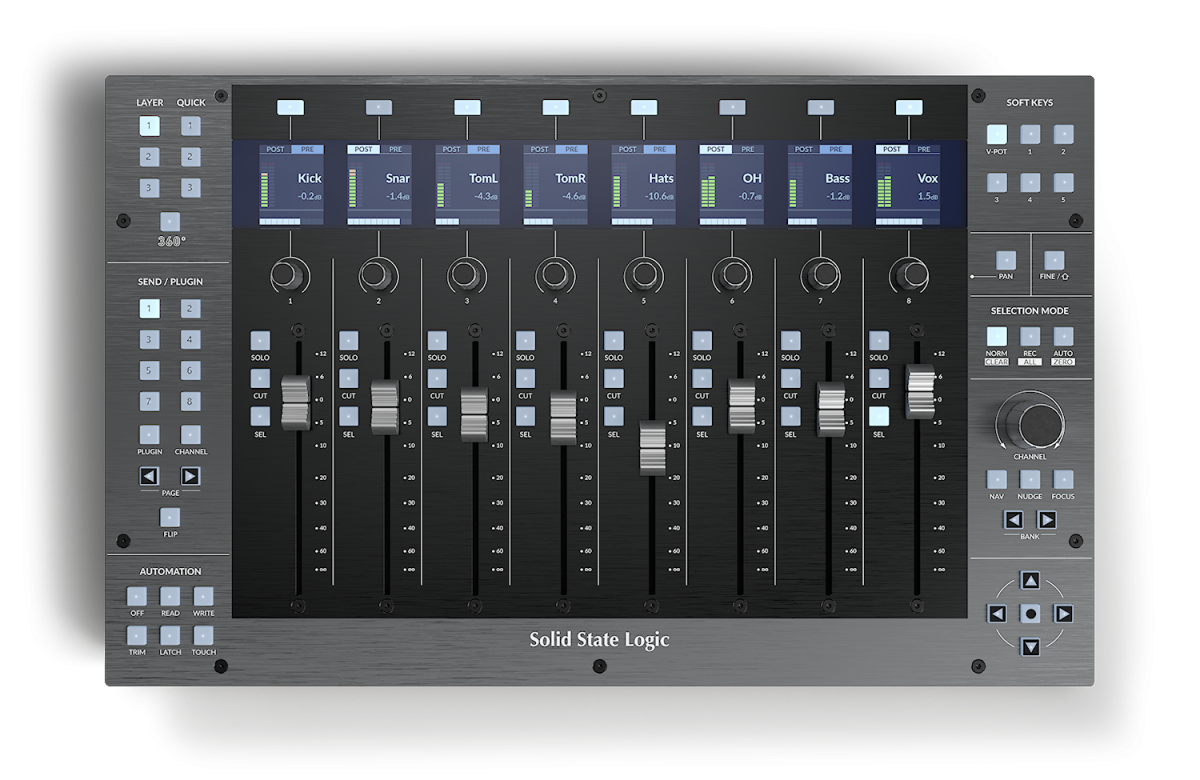Cut the Bass channel
The image size is (1200, 780).
click(790, 378)
